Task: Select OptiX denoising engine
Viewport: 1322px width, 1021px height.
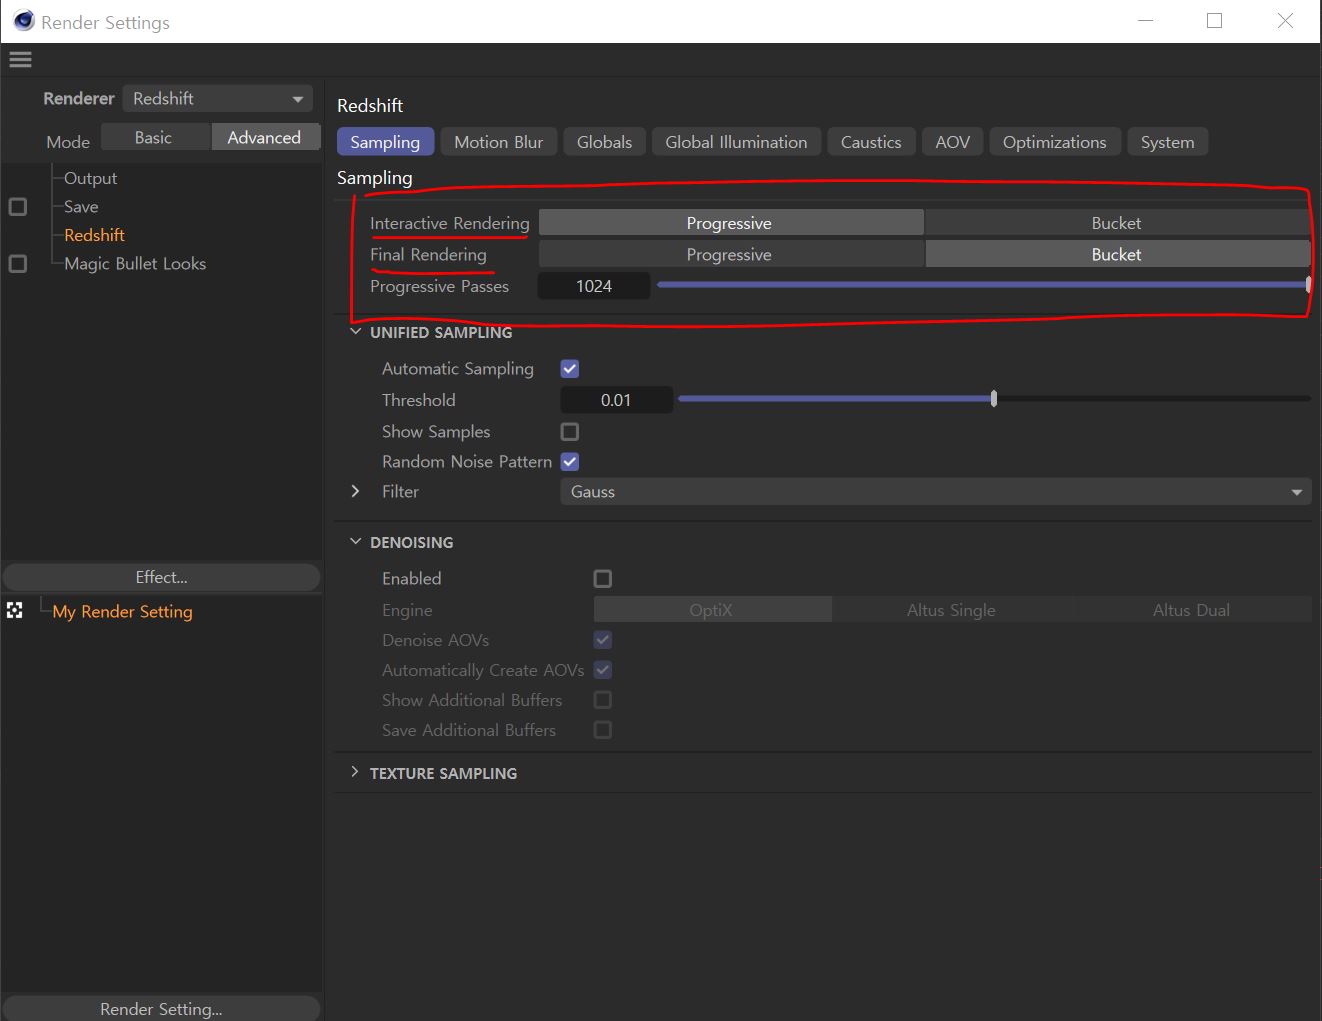Action: (712, 610)
